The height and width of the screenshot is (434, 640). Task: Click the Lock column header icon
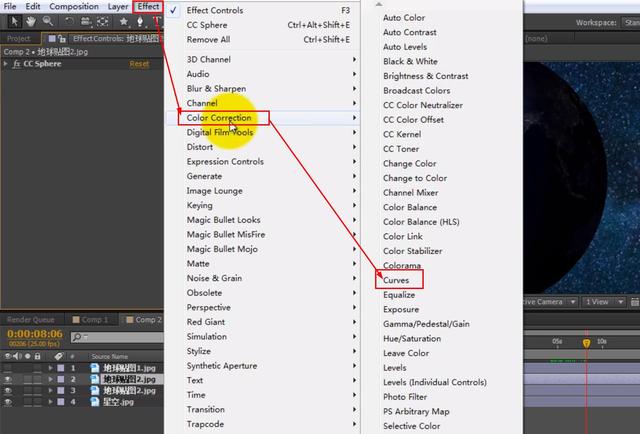click(38, 356)
